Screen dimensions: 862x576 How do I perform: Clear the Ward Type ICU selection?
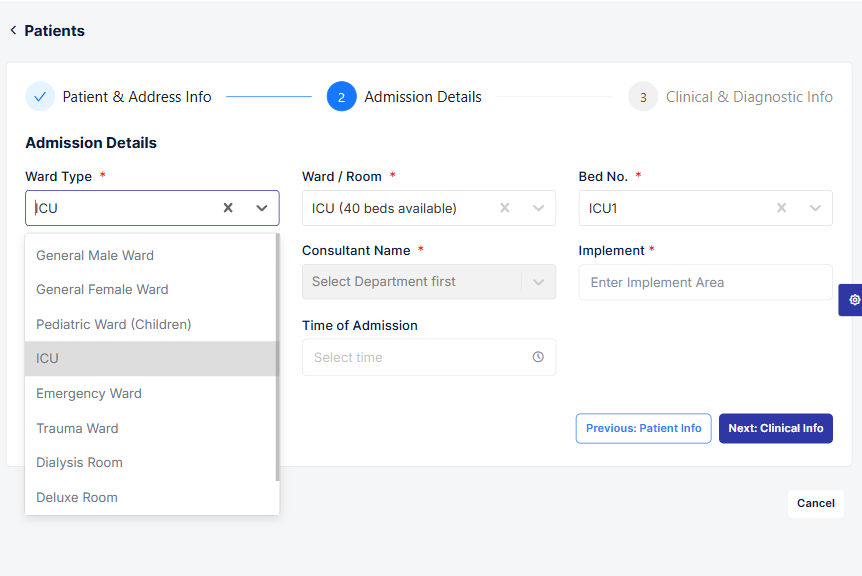(228, 208)
